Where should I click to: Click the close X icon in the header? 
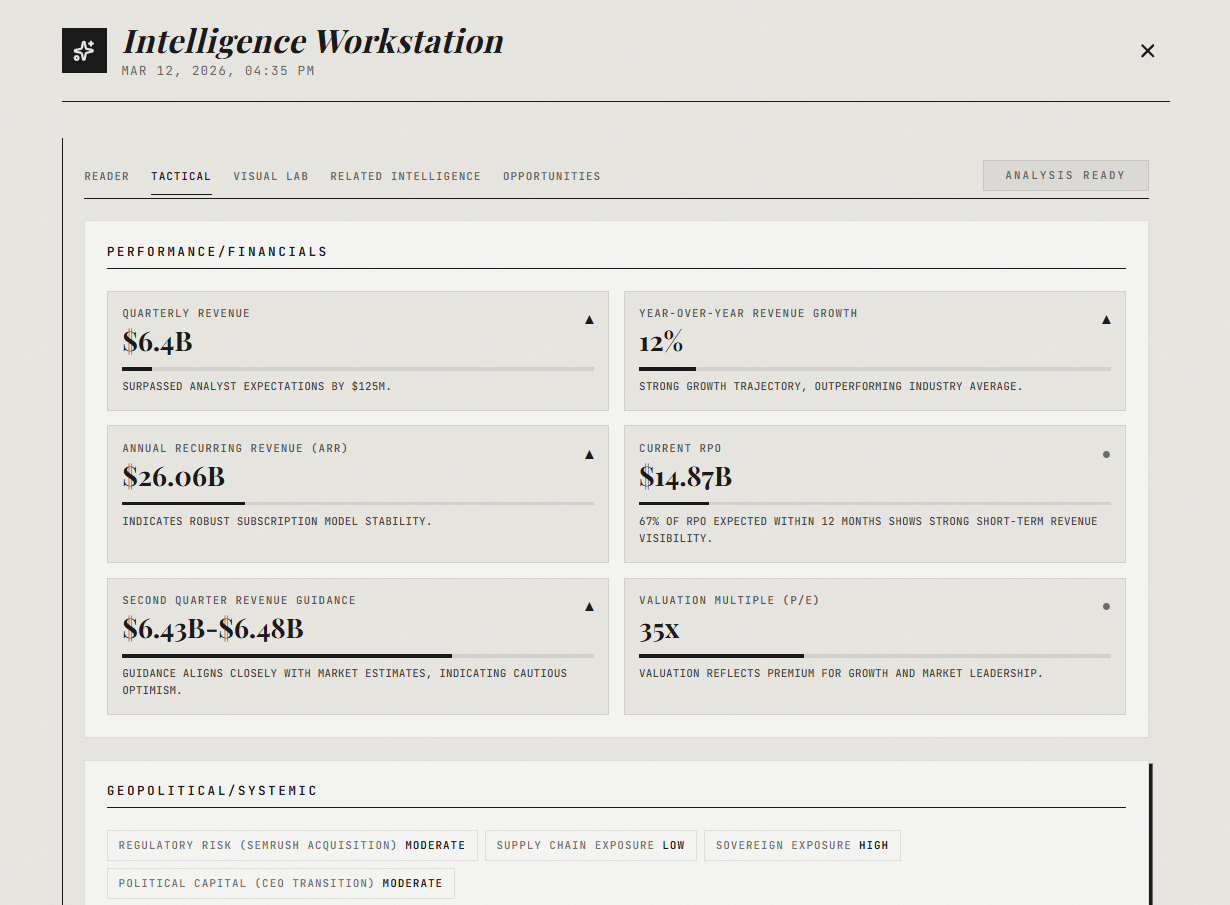(1147, 50)
